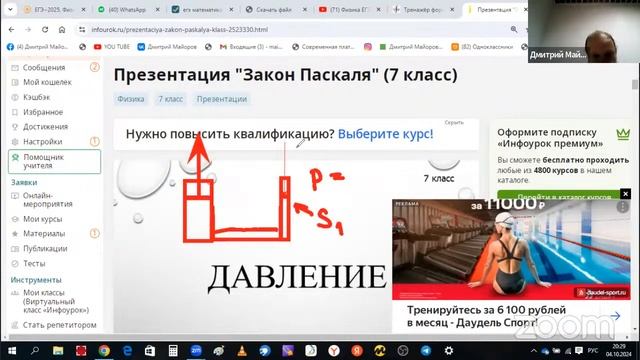The width and height of the screenshot is (640, 360).
Task: Close the ad with the black X button
Action: (625, 194)
